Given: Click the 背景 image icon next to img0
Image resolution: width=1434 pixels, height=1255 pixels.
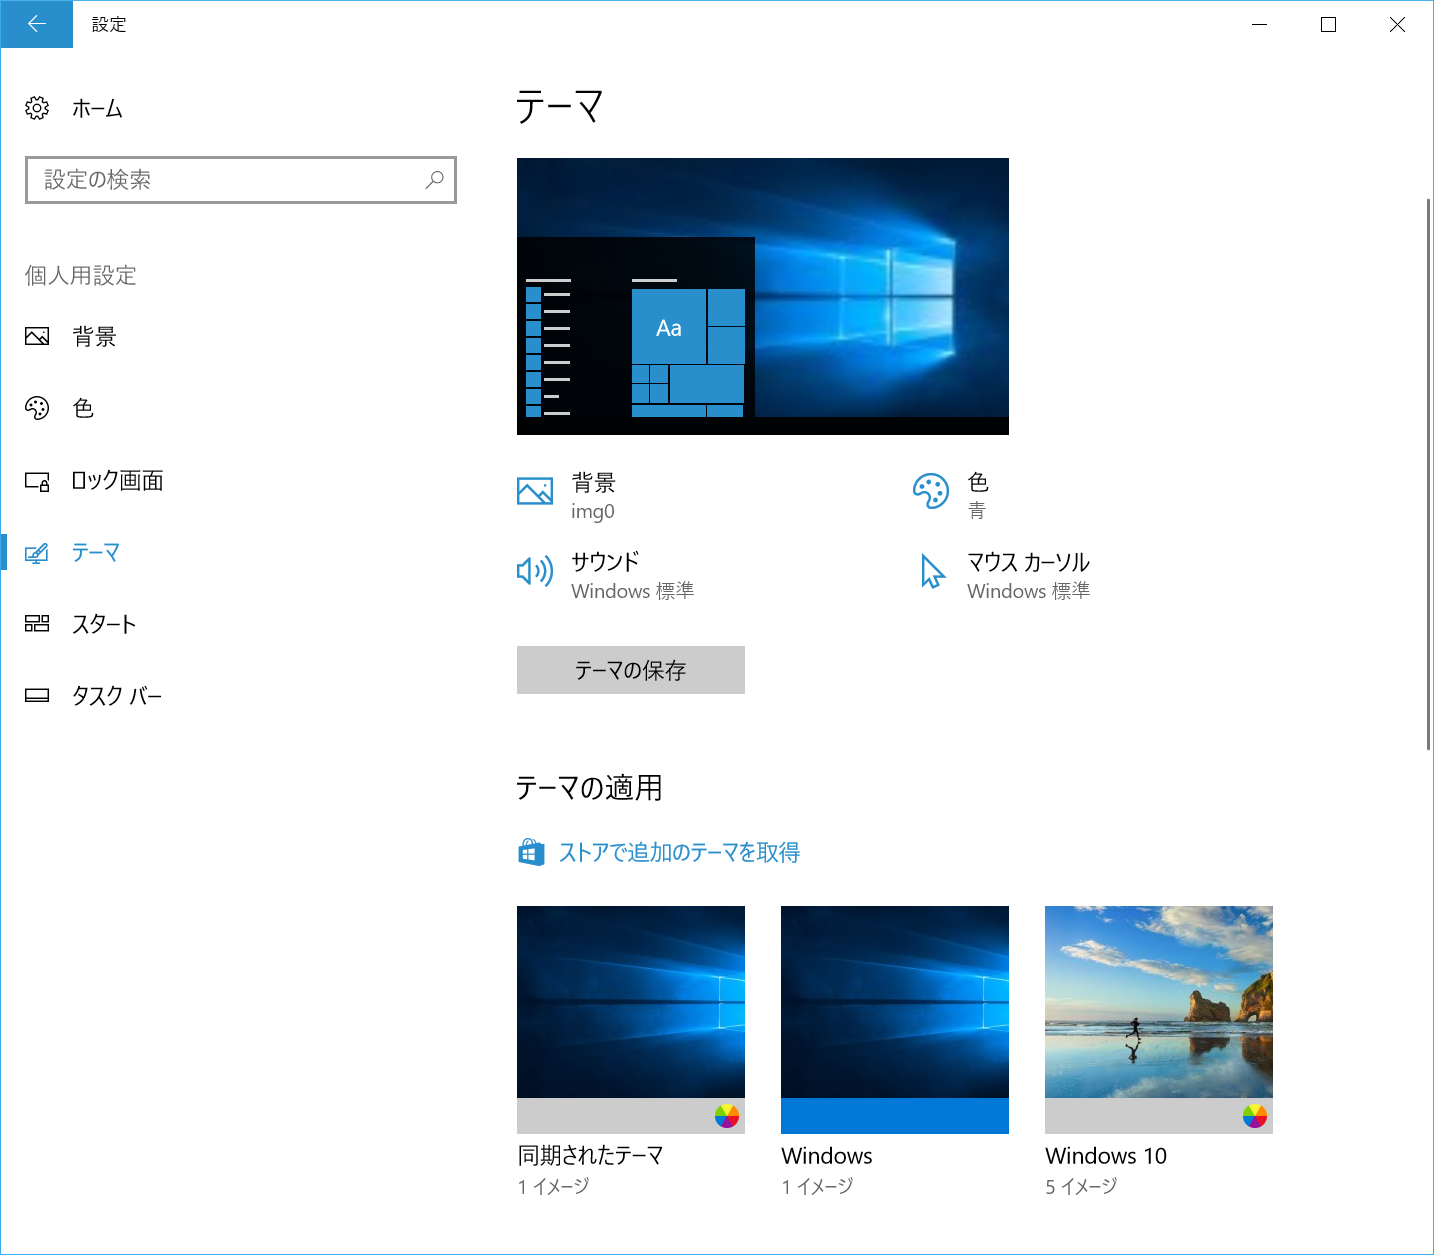Looking at the screenshot, I should (535, 491).
